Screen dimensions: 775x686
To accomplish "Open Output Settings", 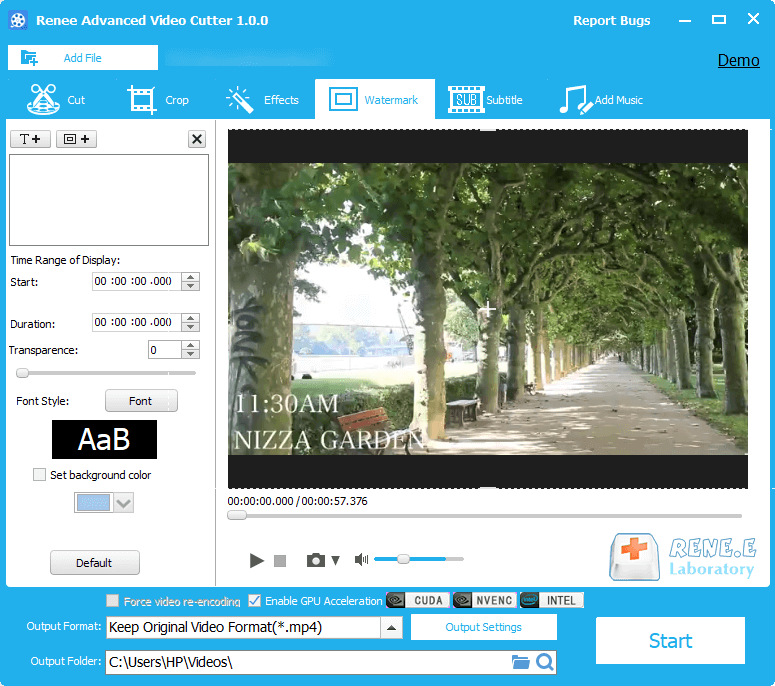I will click(x=483, y=627).
